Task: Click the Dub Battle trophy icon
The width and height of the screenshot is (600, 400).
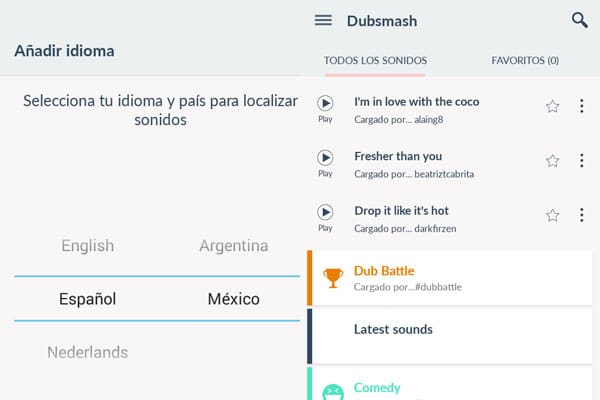Action: click(x=333, y=278)
